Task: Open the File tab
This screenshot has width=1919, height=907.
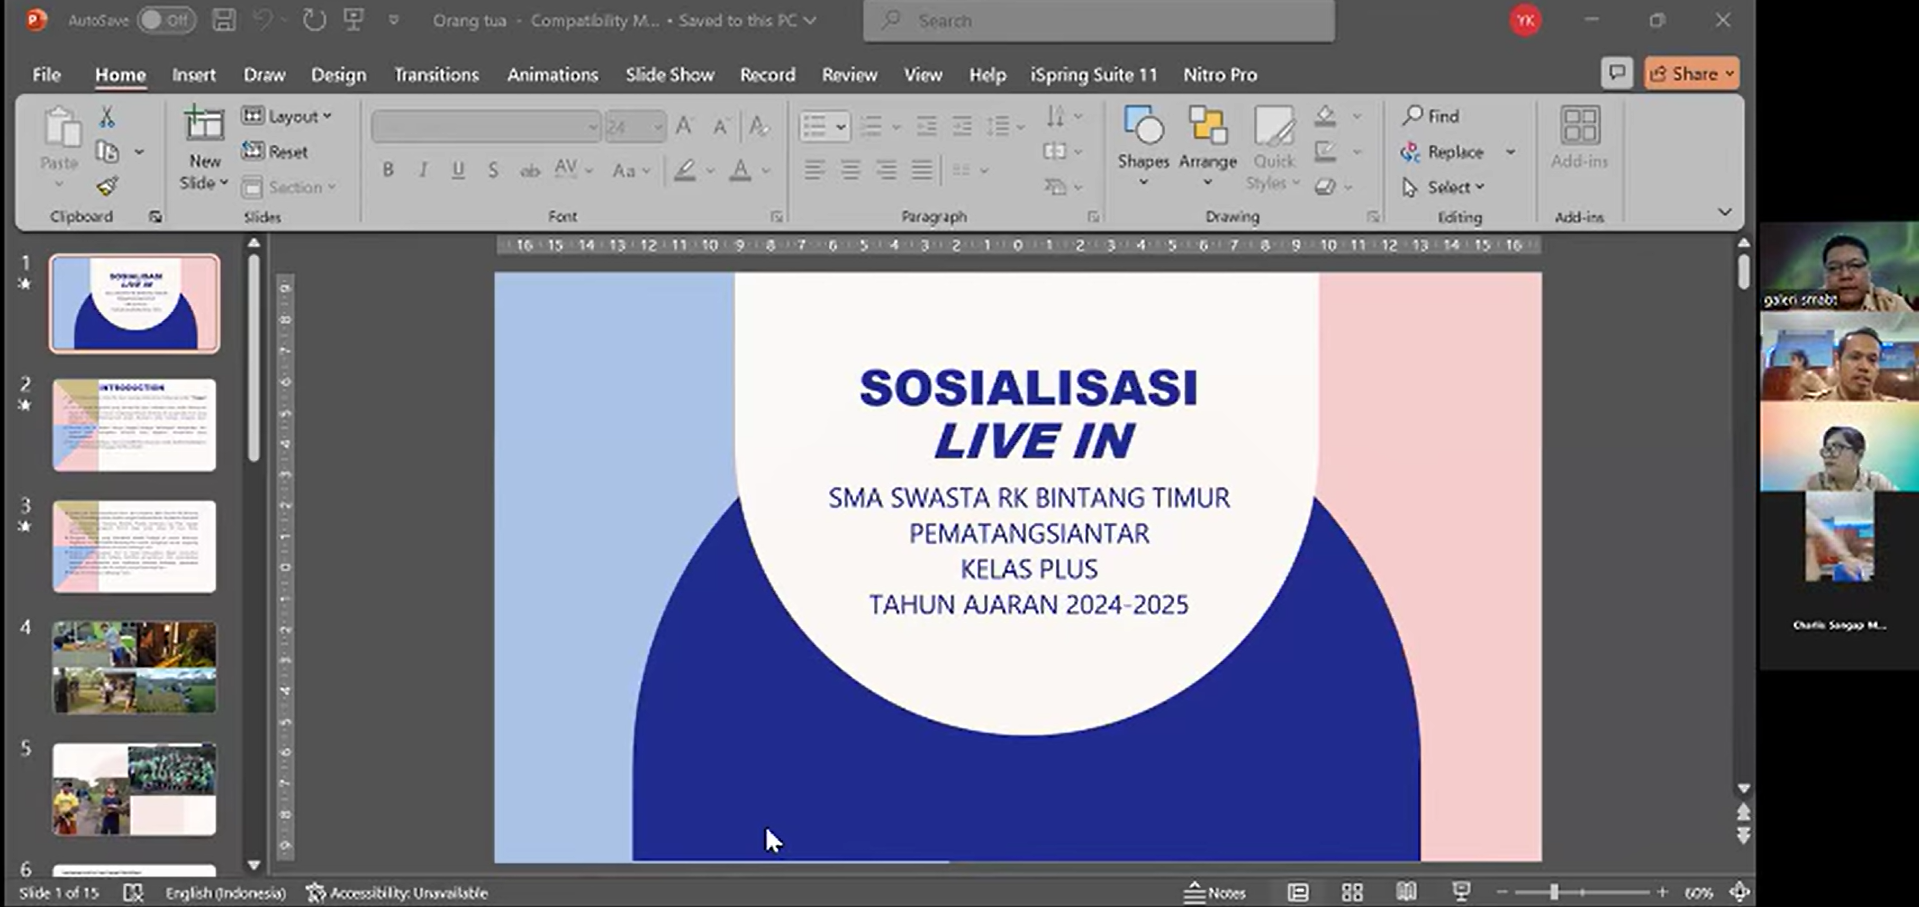Action: point(46,75)
